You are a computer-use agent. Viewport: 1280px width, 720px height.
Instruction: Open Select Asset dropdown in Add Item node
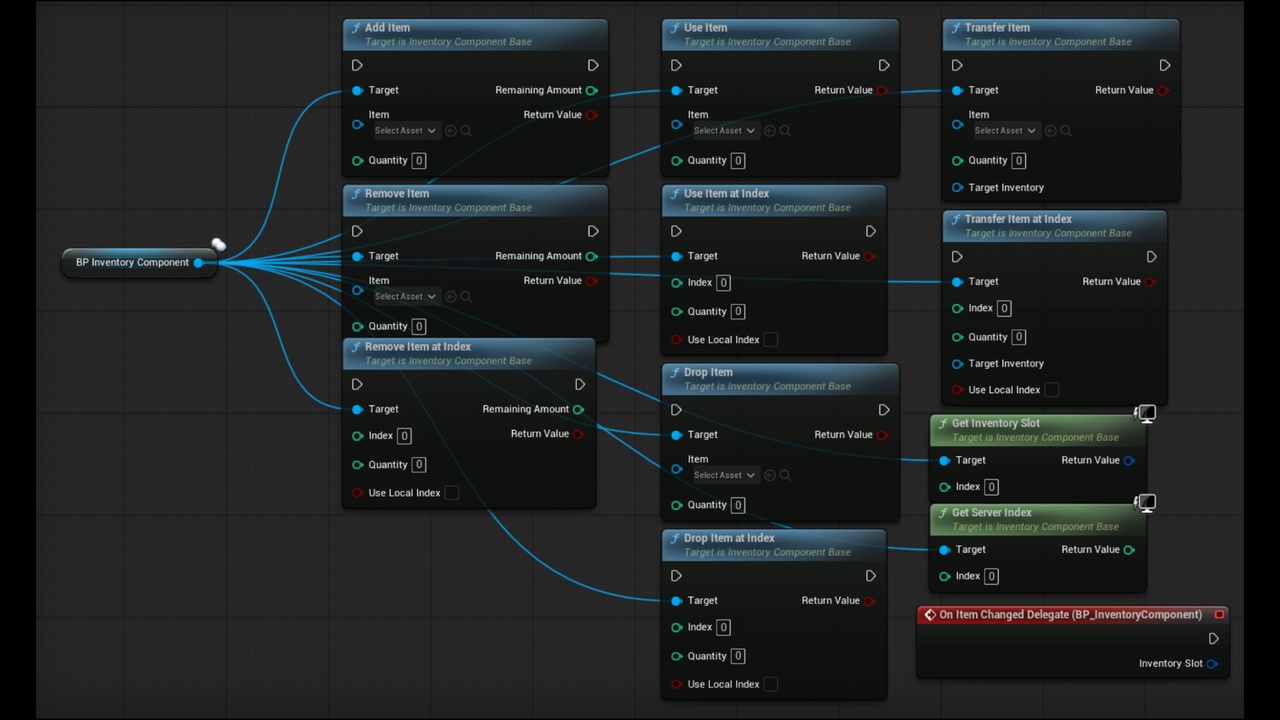405,130
